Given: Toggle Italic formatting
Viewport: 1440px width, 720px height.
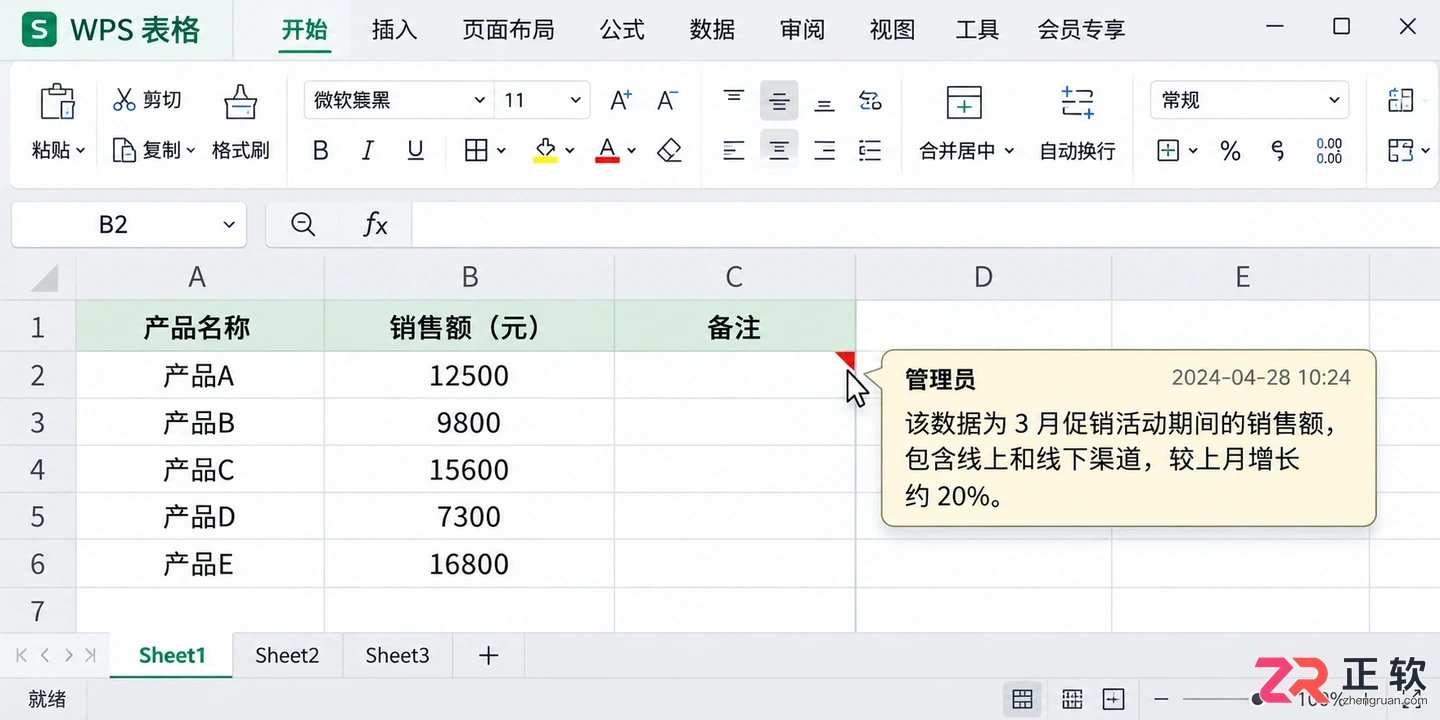Looking at the screenshot, I should coord(368,151).
